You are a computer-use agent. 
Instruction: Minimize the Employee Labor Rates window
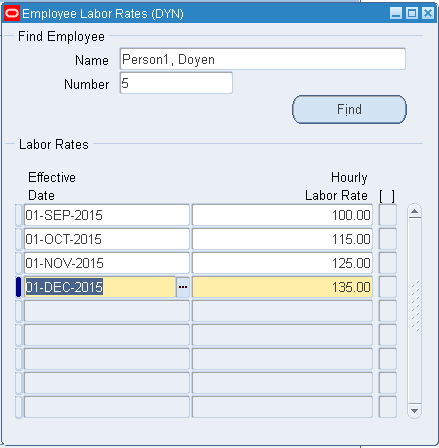[396, 13]
